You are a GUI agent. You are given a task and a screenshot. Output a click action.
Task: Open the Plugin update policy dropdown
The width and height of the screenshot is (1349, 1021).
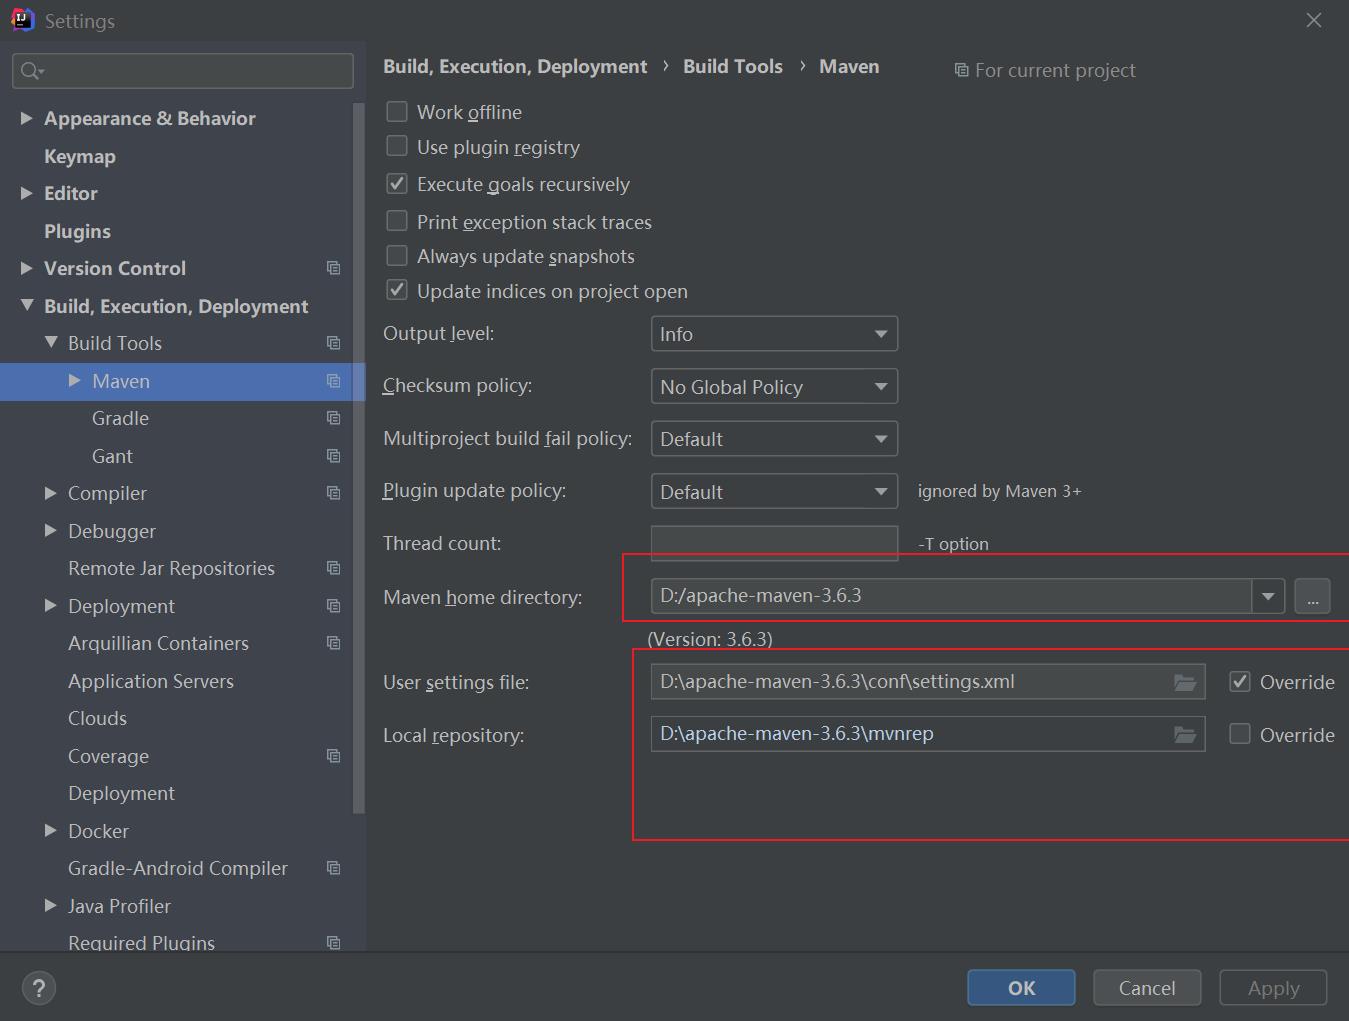pos(774,491)
